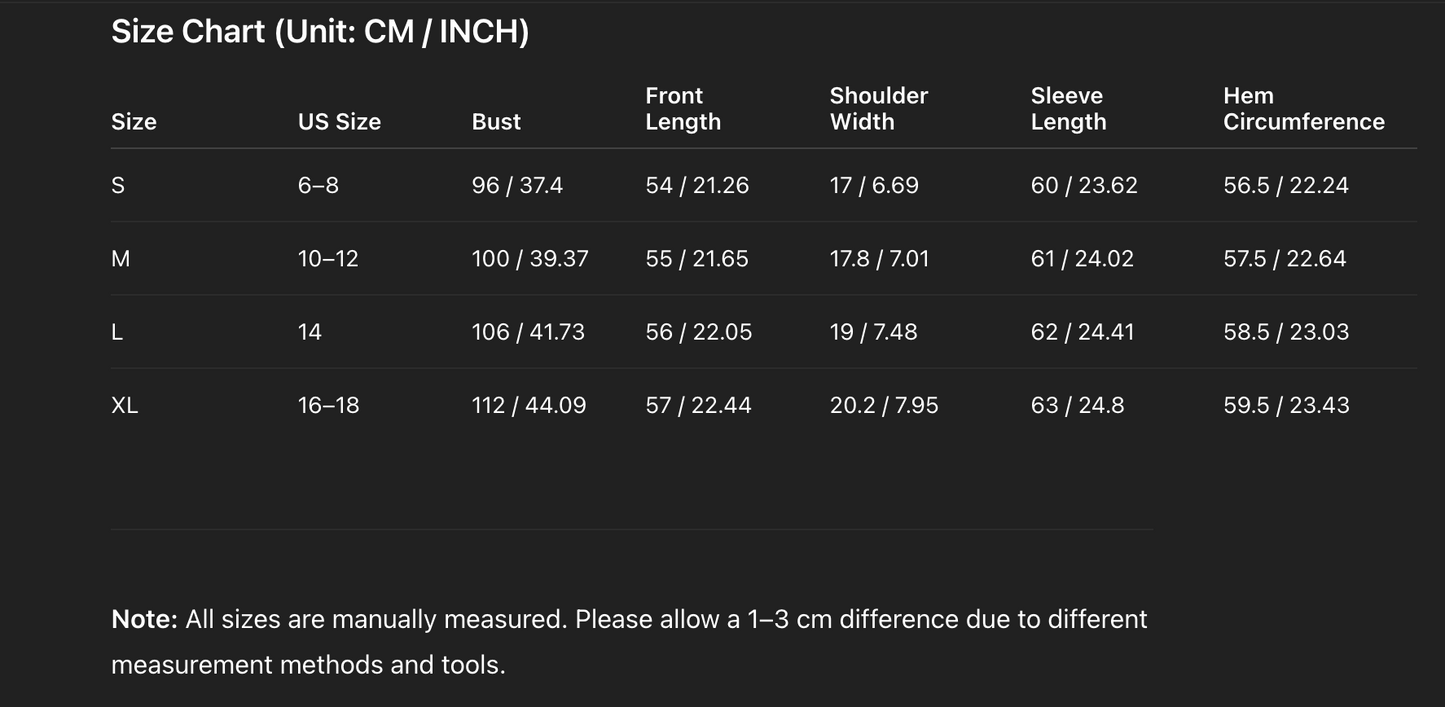The width and height of the screenshot is (1445, 707).
Task: Click the XL size row label
Action: pos(124,405)
